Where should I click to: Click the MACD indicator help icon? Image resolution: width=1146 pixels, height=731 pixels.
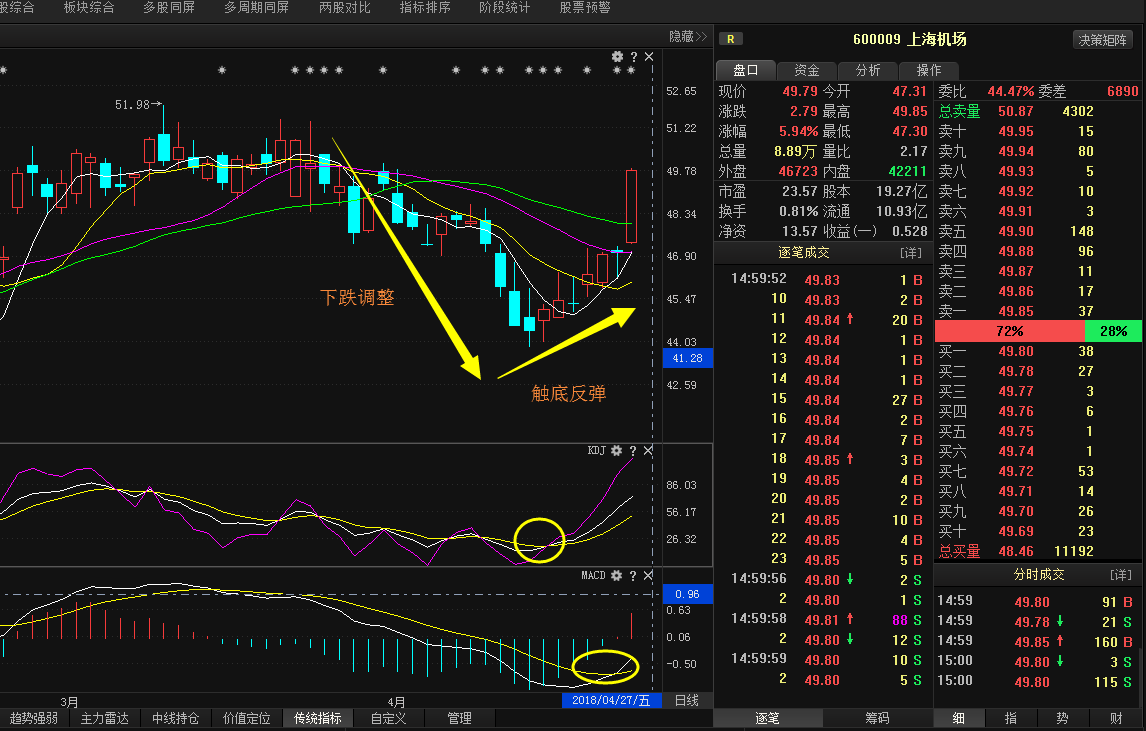(x=633, y=576)
